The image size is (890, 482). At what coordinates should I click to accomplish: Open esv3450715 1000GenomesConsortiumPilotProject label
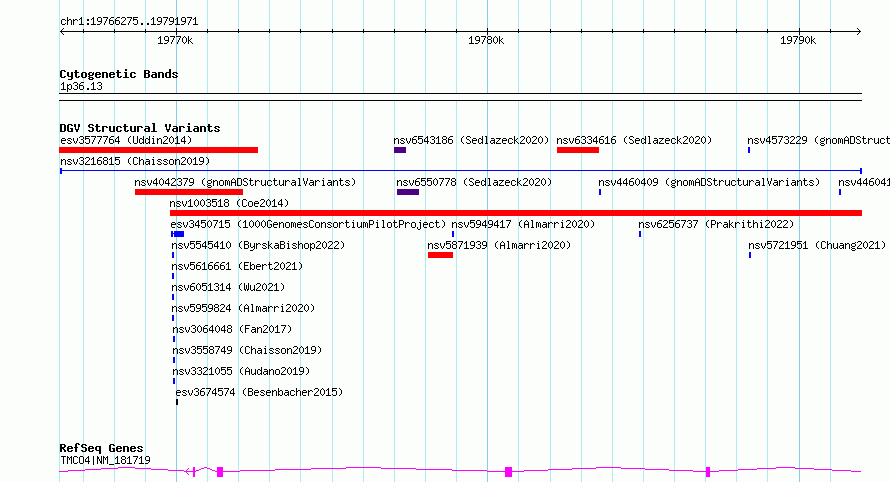308,224
